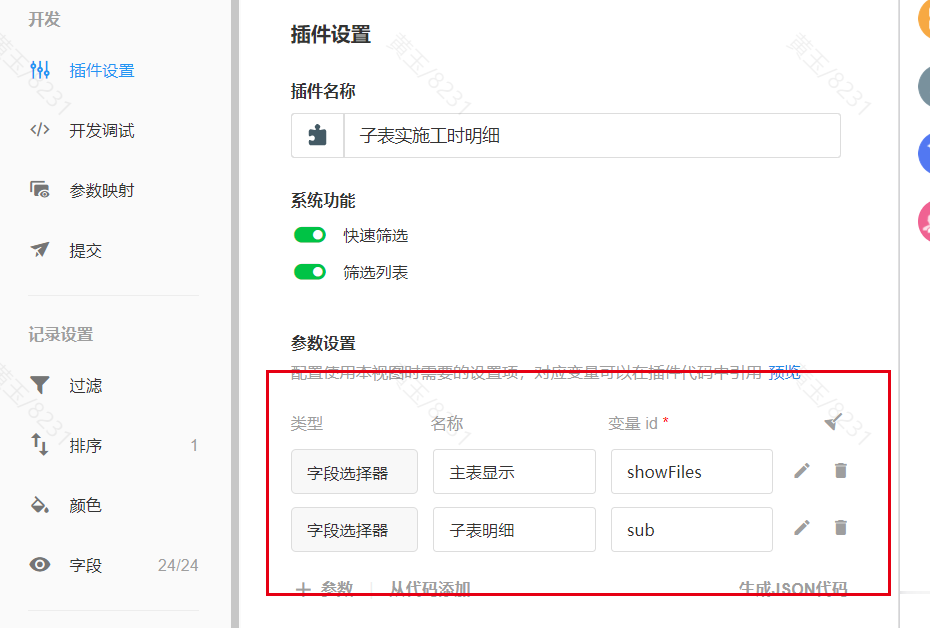Edit the sub variable id field

[x=692, y=529]
